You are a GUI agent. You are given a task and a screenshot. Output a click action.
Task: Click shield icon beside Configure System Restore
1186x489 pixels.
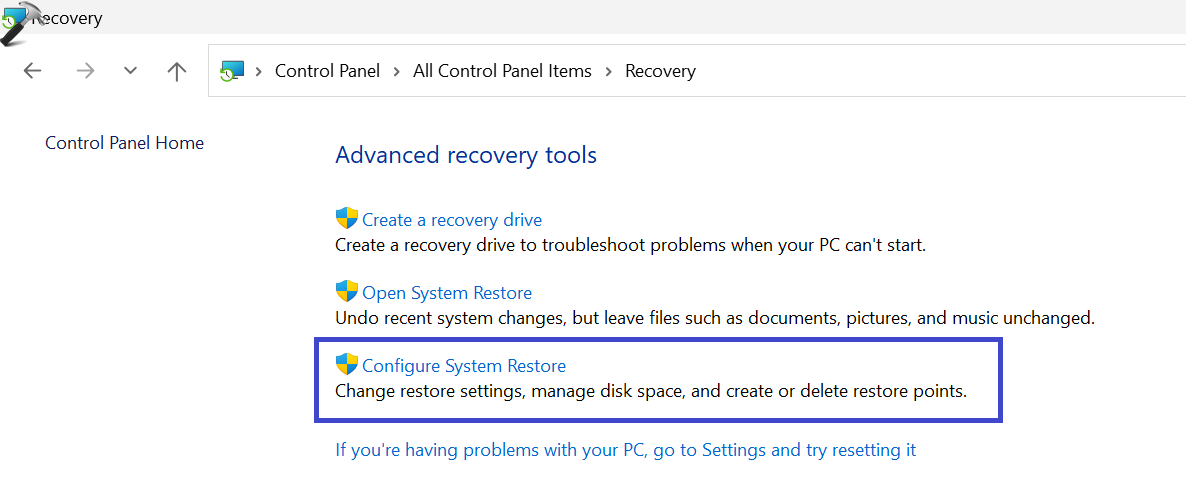pyautogui.click(x=346, y=365)
